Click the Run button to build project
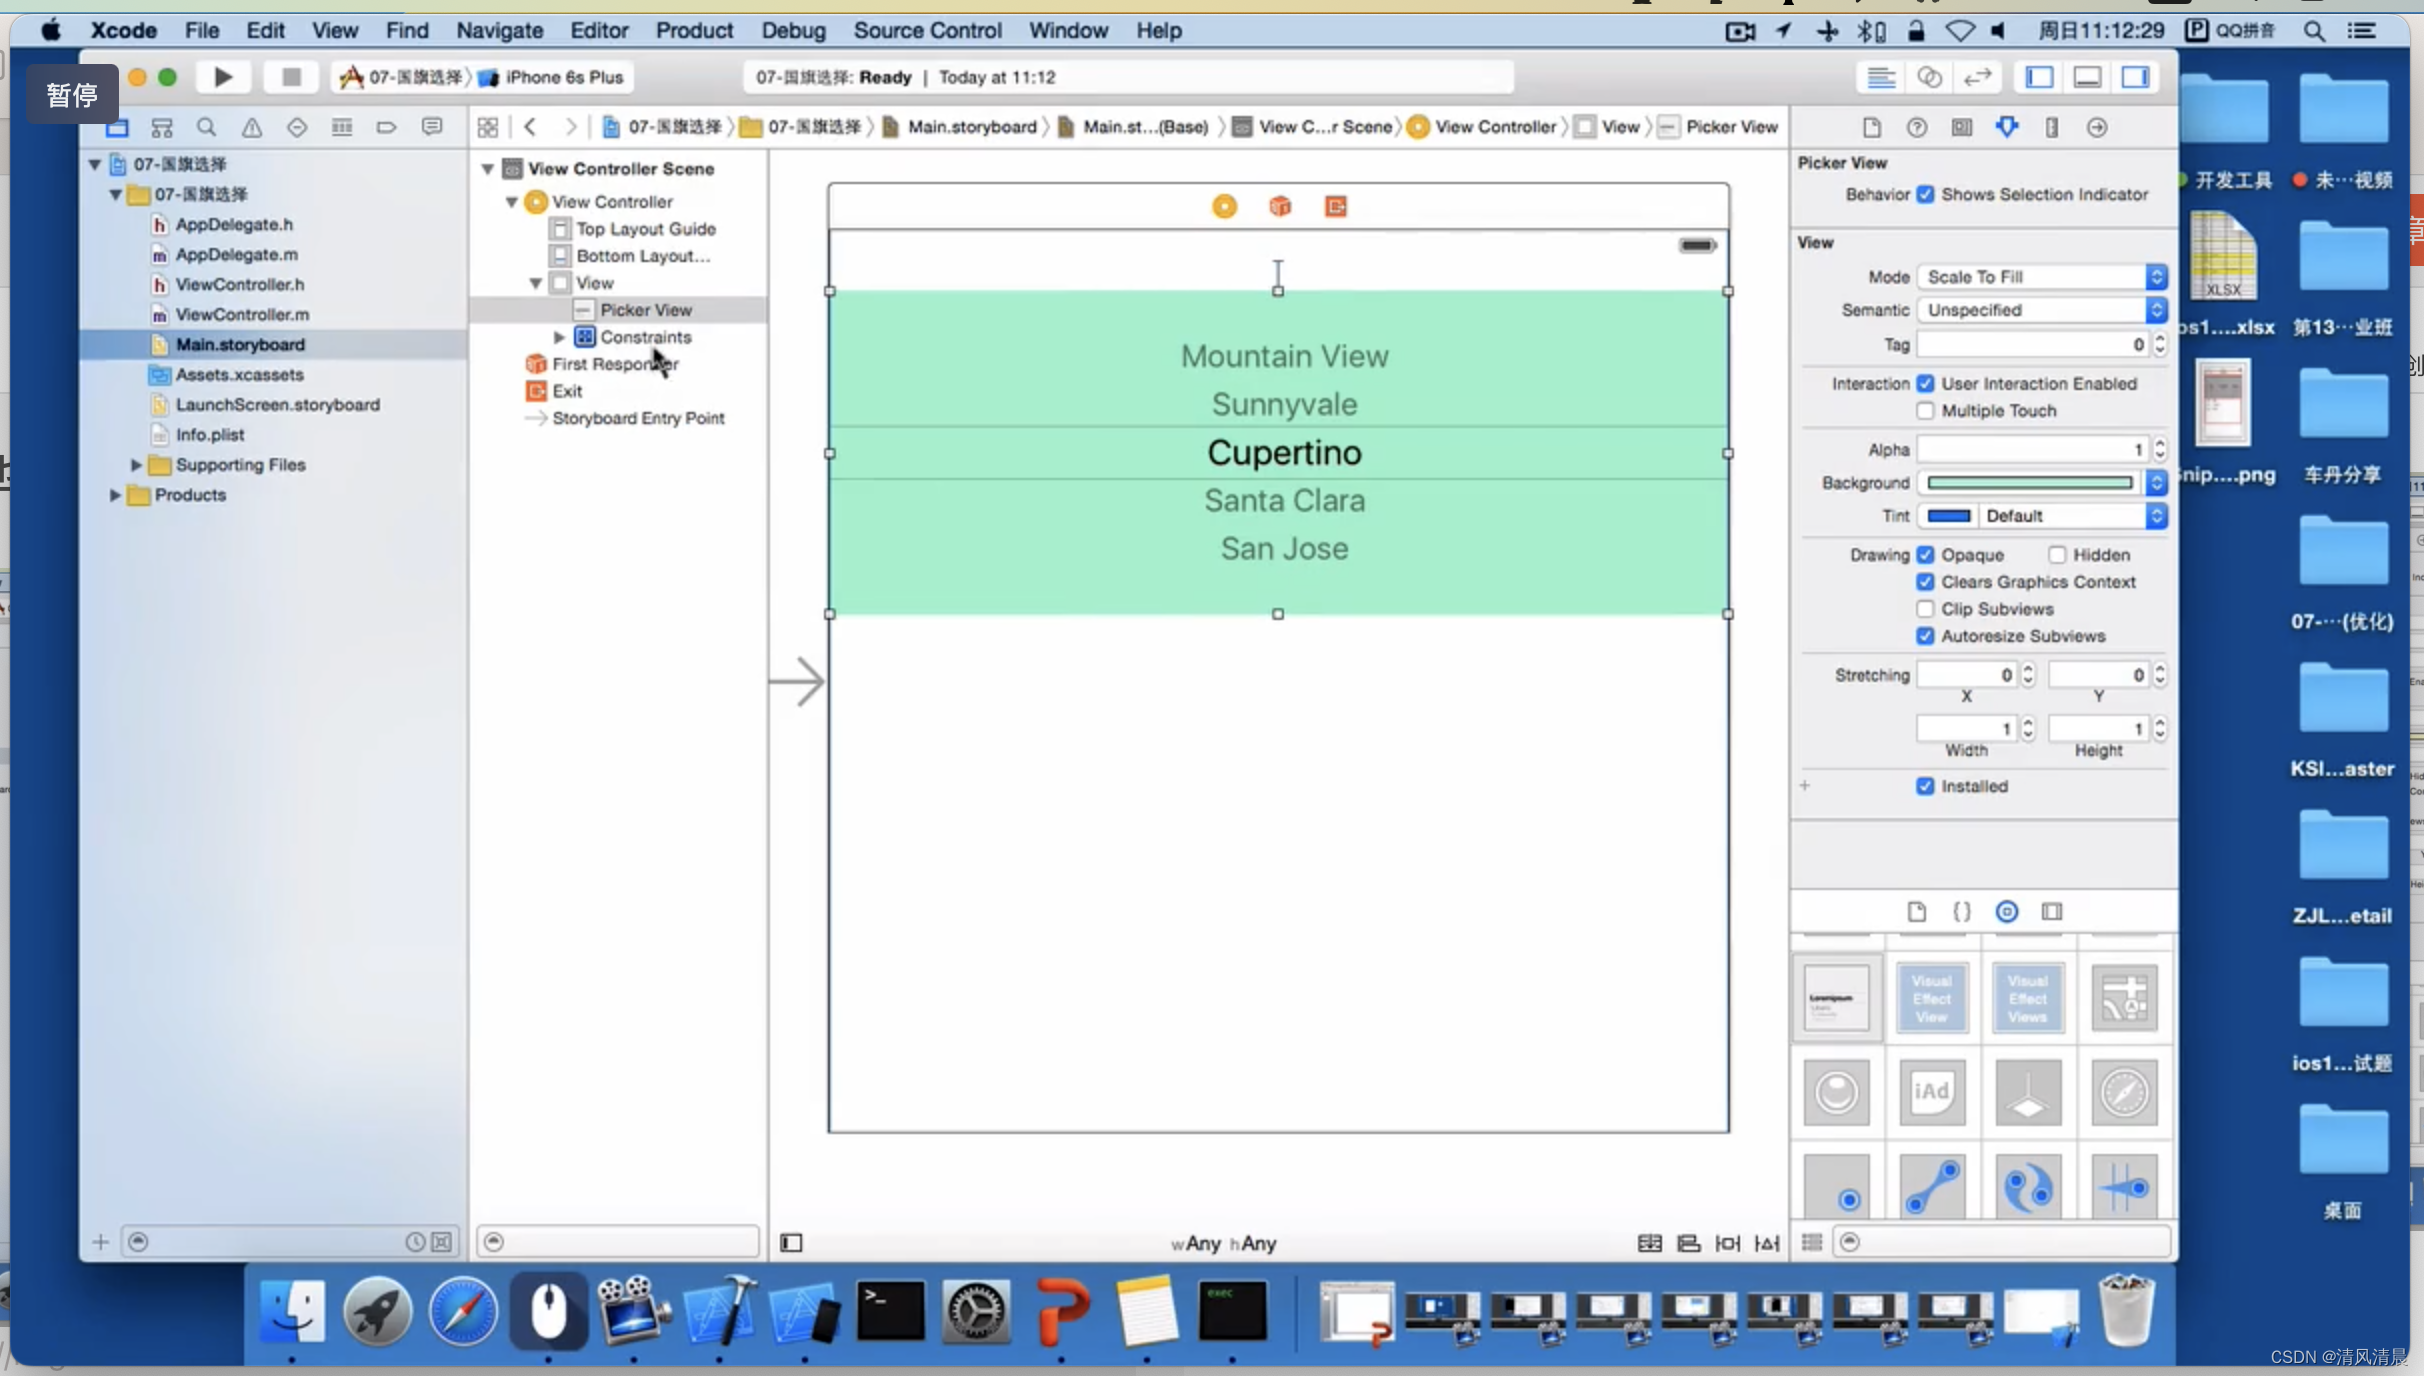The height and width of the screenshot is (1376, 2424). tap(223, 77)
